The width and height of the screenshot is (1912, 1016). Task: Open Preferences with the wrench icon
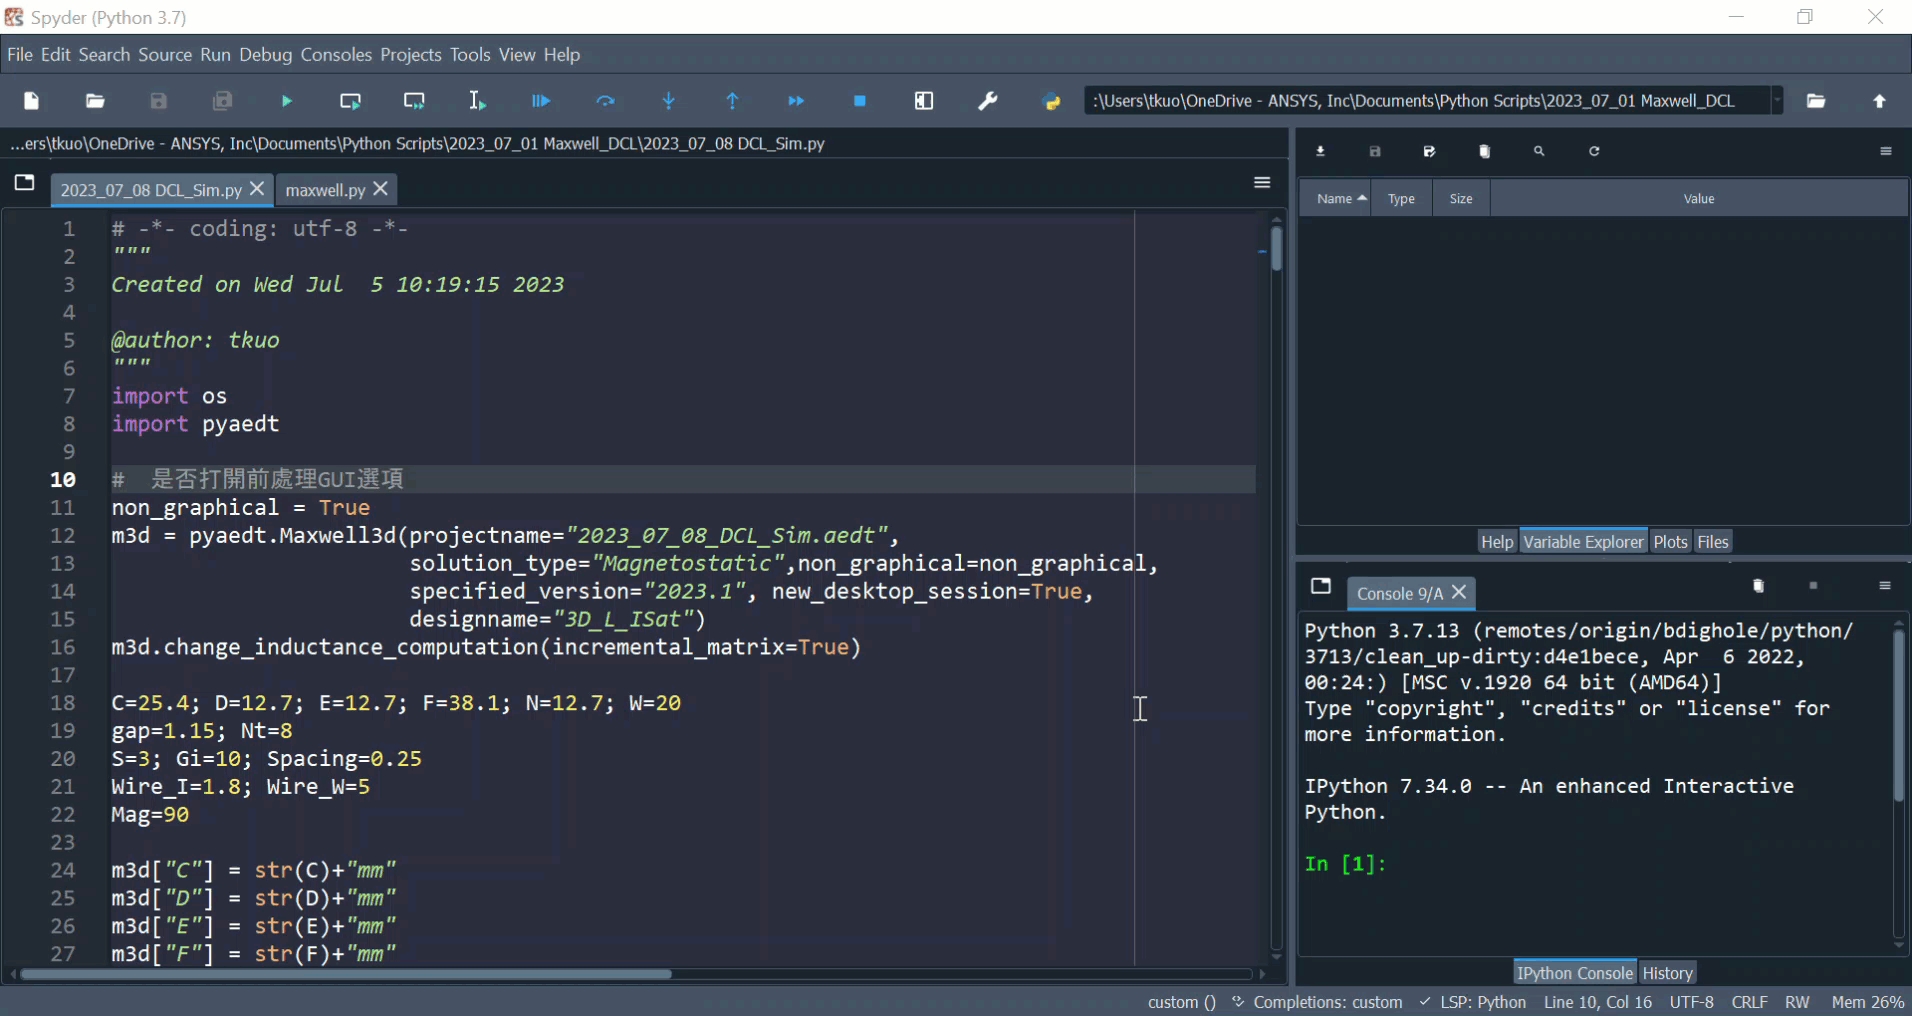(988, 101)
